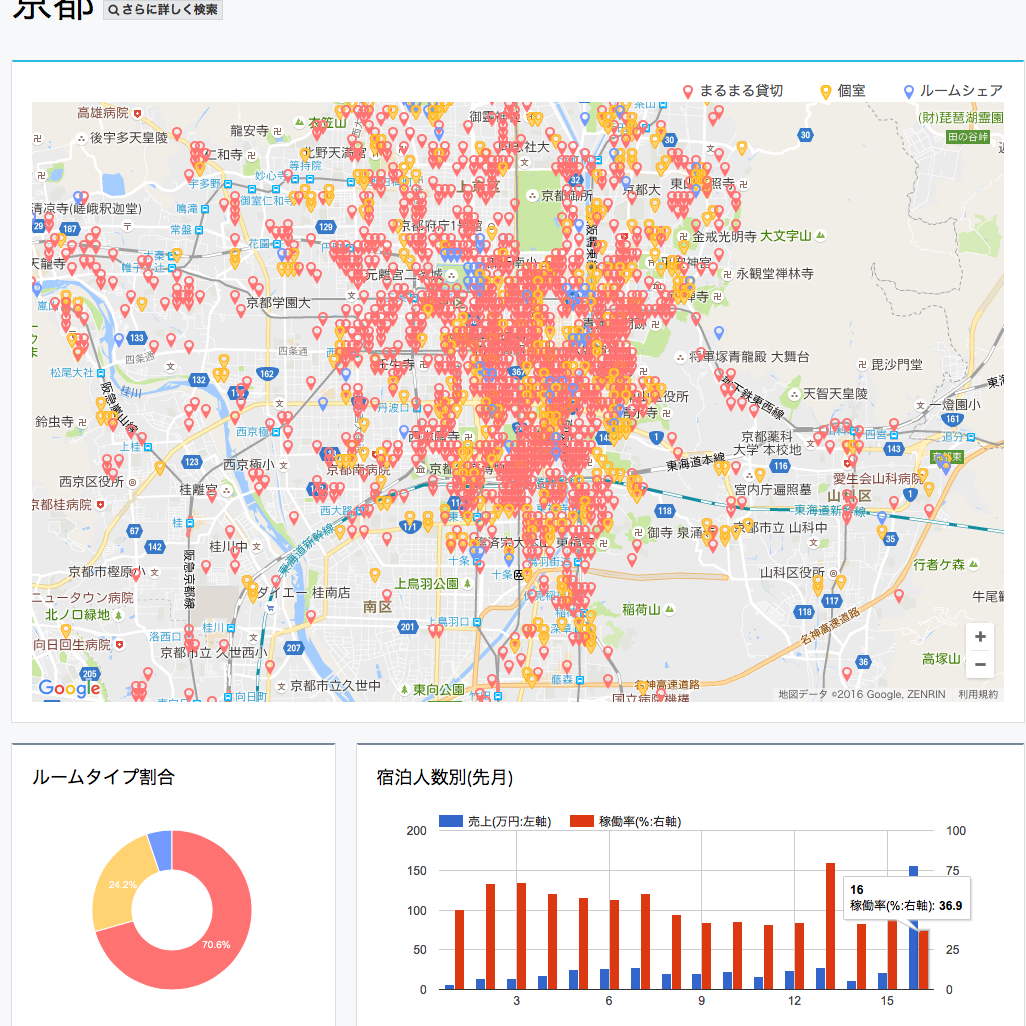1026x1026 pixels.
Task: Click the 西京極 station icon
Action: pyautogui.click(x=276, y=432)
